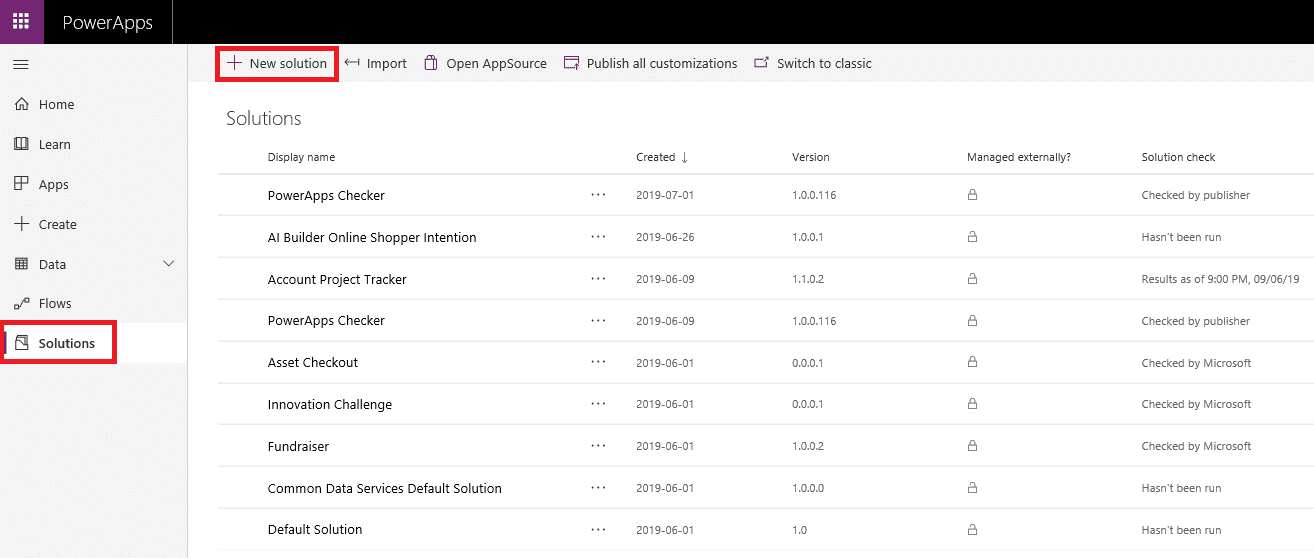
Task: Open the app launcher waffle icon
Action: pyautogui.click(x=21, y=21)
